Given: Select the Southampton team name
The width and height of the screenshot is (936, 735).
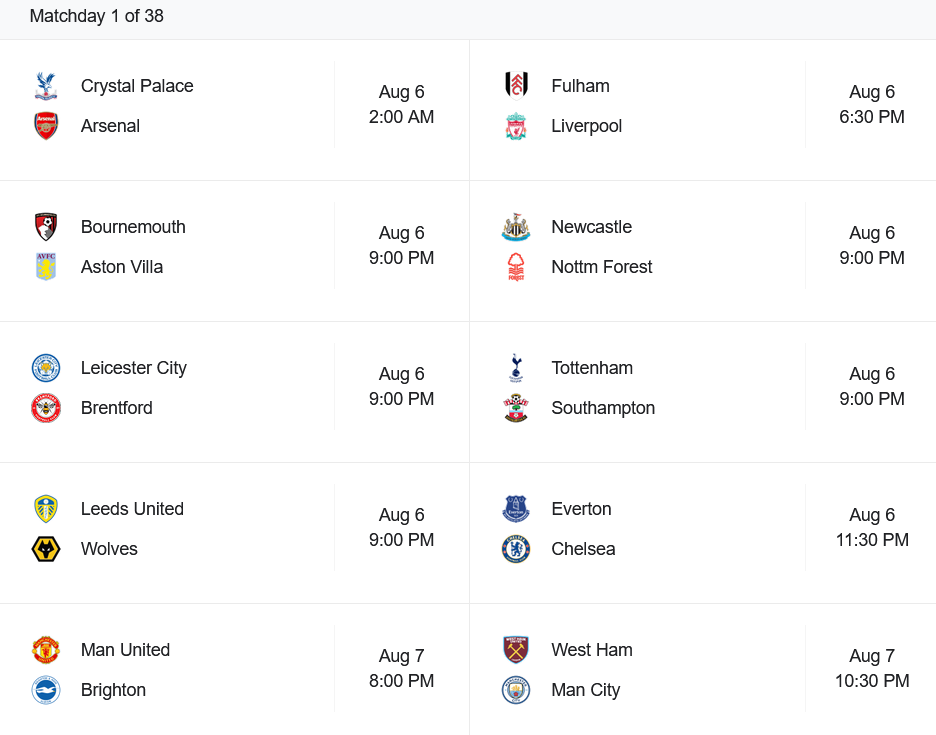Looking at the screenshot, I should click(x=603, y=408).
